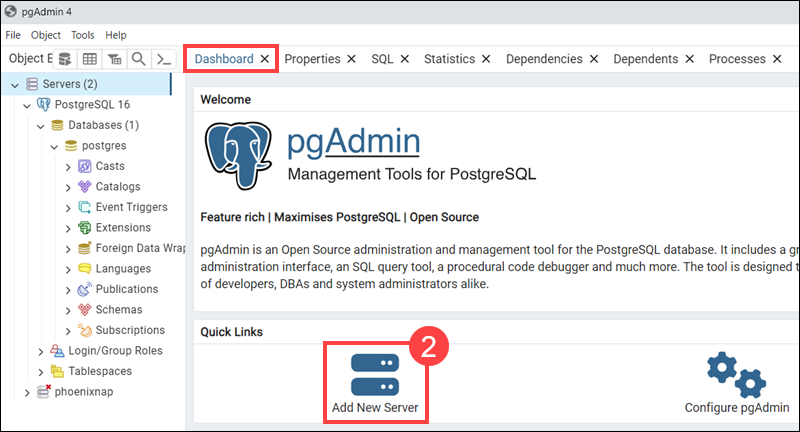Switch to the Properties tab
Viewport: 800px width, 432px height.
312,59
